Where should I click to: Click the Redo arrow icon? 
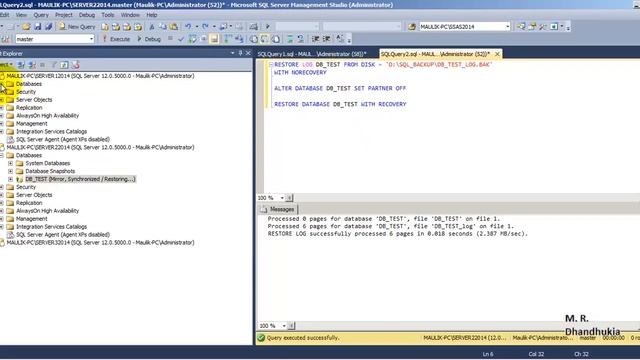205,27
